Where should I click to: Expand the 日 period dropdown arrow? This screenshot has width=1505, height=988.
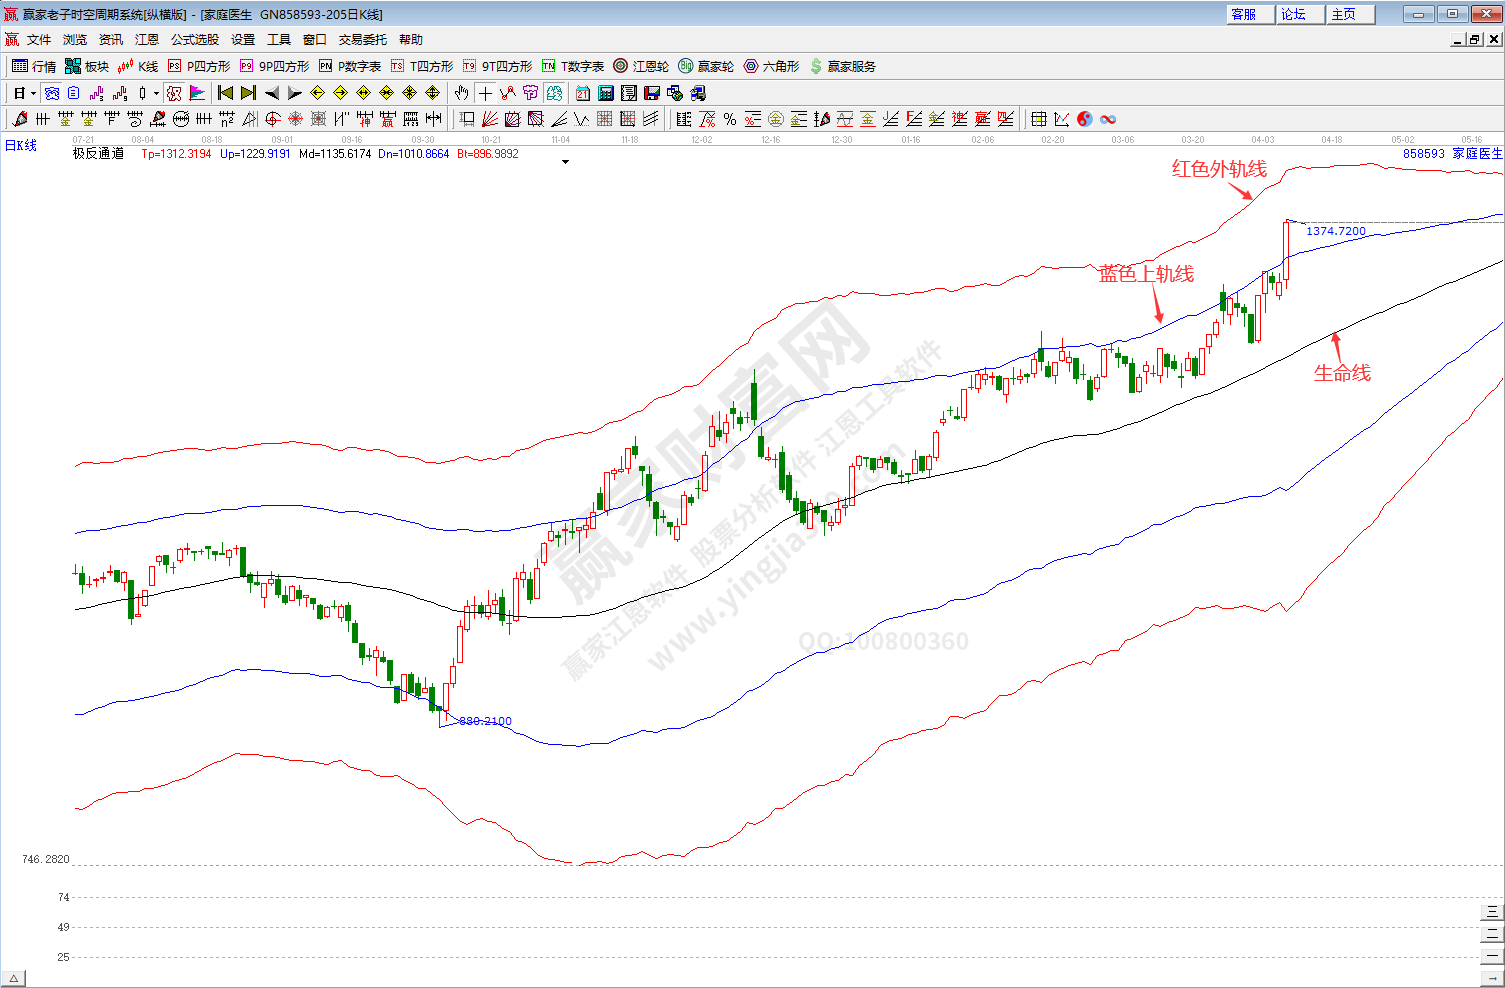click(x=33, y=94)
